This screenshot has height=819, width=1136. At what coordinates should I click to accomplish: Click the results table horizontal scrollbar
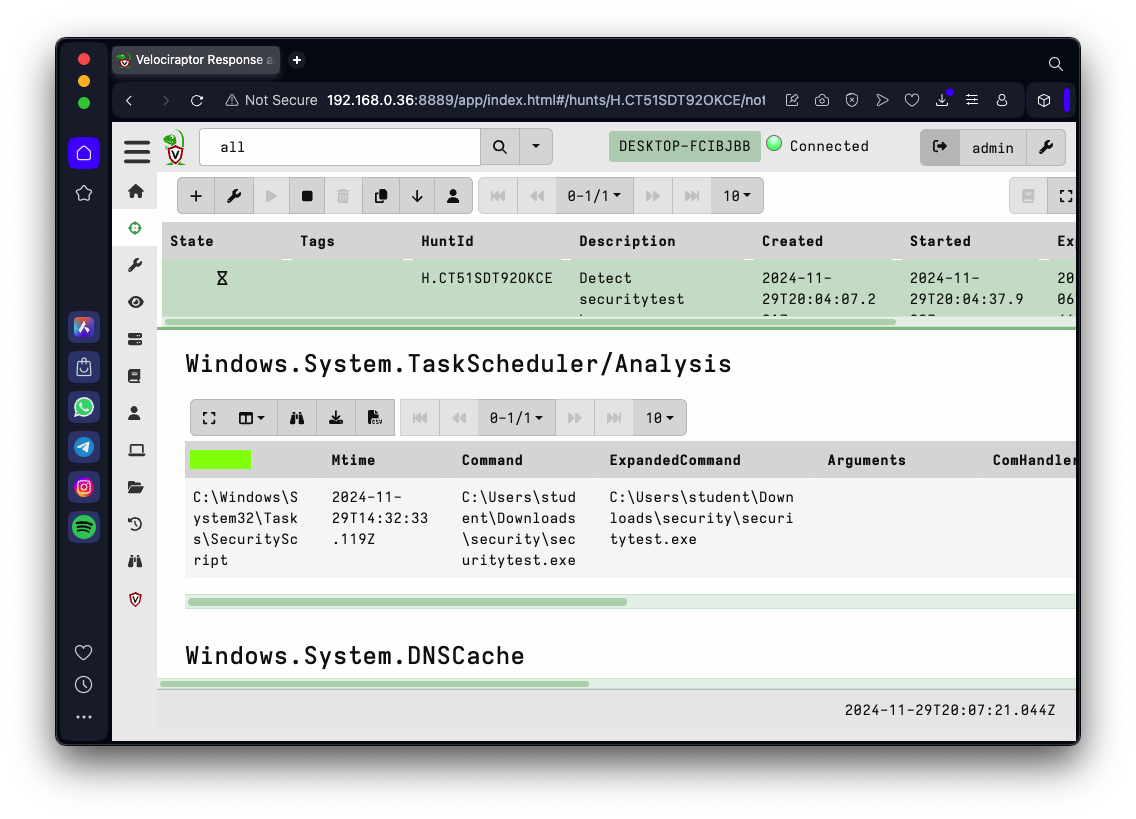coord(407,602)
